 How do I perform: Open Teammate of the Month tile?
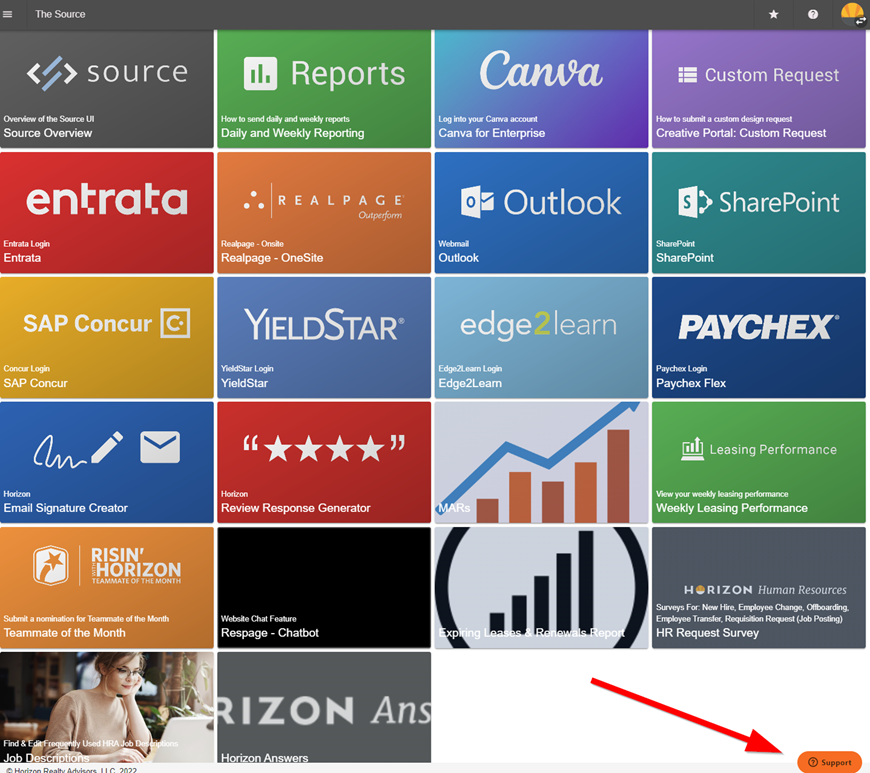pyautogui.click(x=107, y=588)
